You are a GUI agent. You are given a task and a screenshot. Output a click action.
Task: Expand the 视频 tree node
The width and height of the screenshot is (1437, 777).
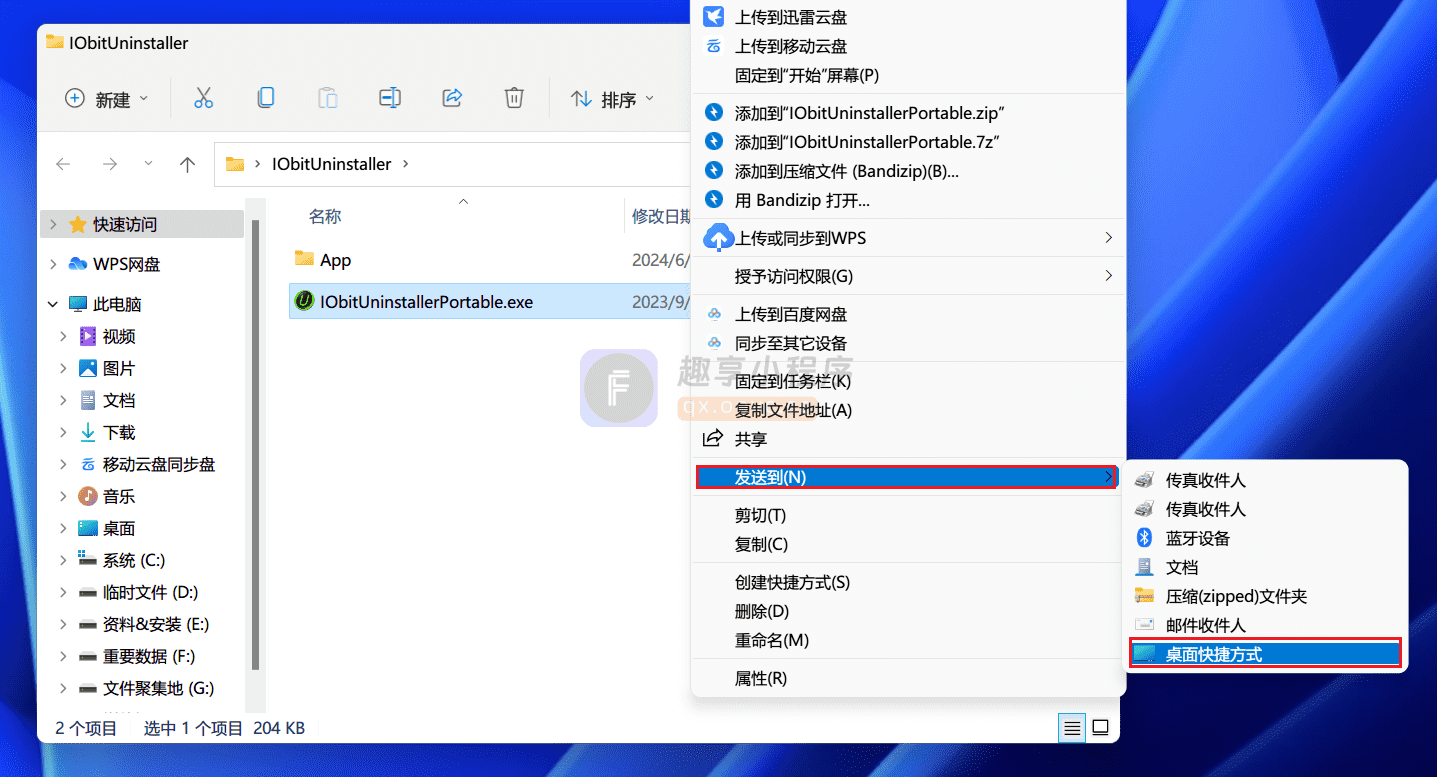click(x=63, y=337)
